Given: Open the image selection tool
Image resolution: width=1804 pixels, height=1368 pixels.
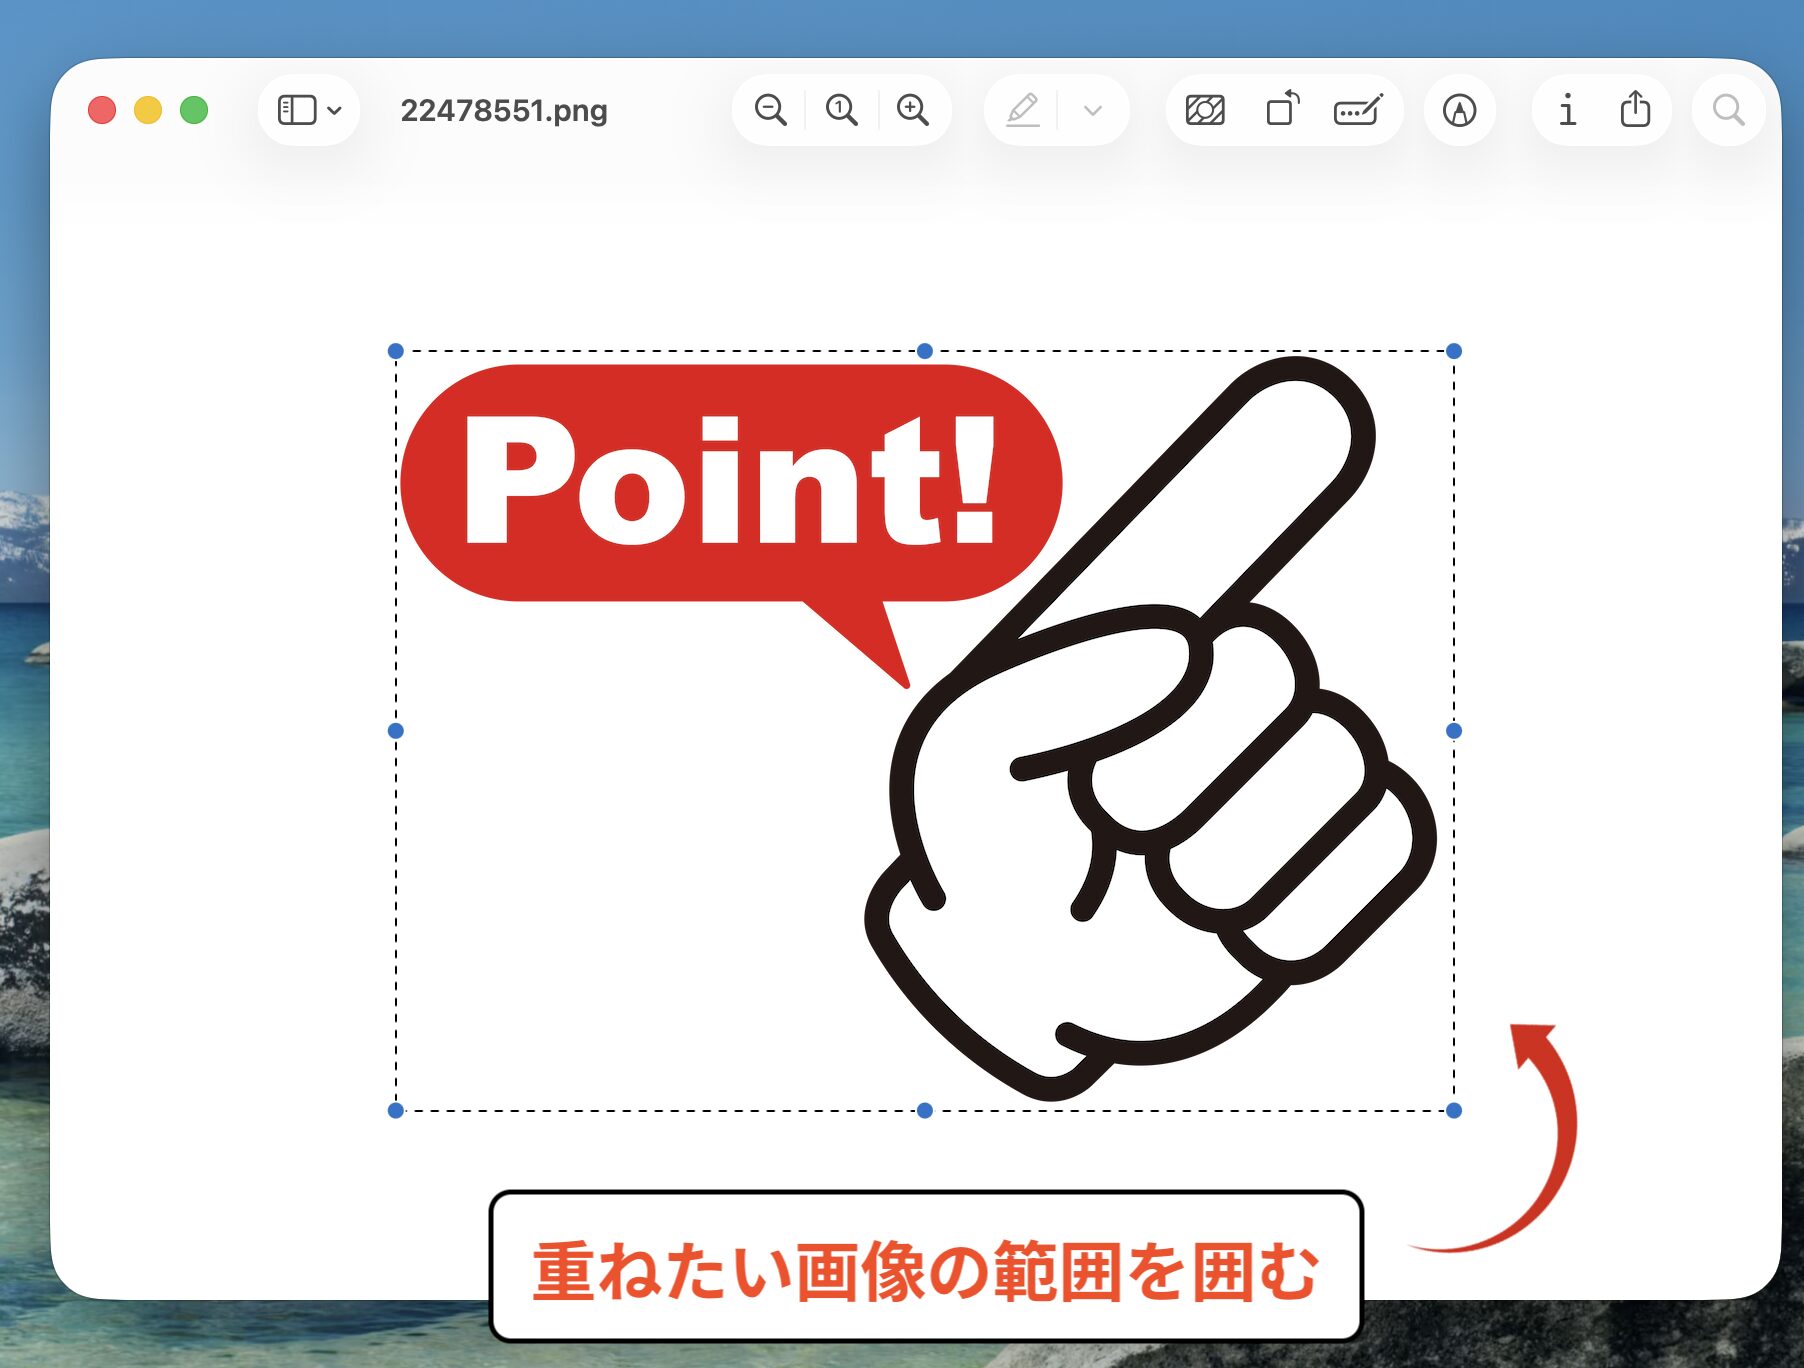Looking at the screenshot, I should coord(1206,110).
